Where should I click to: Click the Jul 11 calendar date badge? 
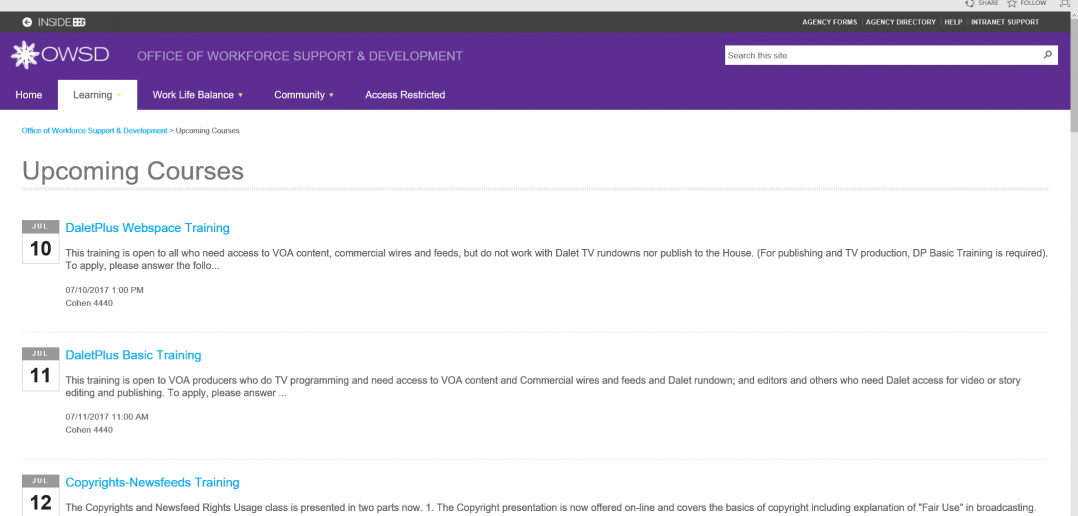(41, 369)
